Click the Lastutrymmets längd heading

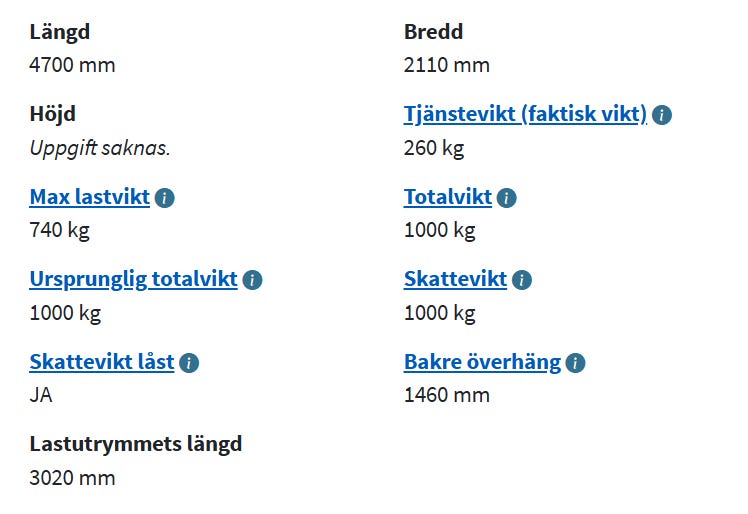[136, 444]
